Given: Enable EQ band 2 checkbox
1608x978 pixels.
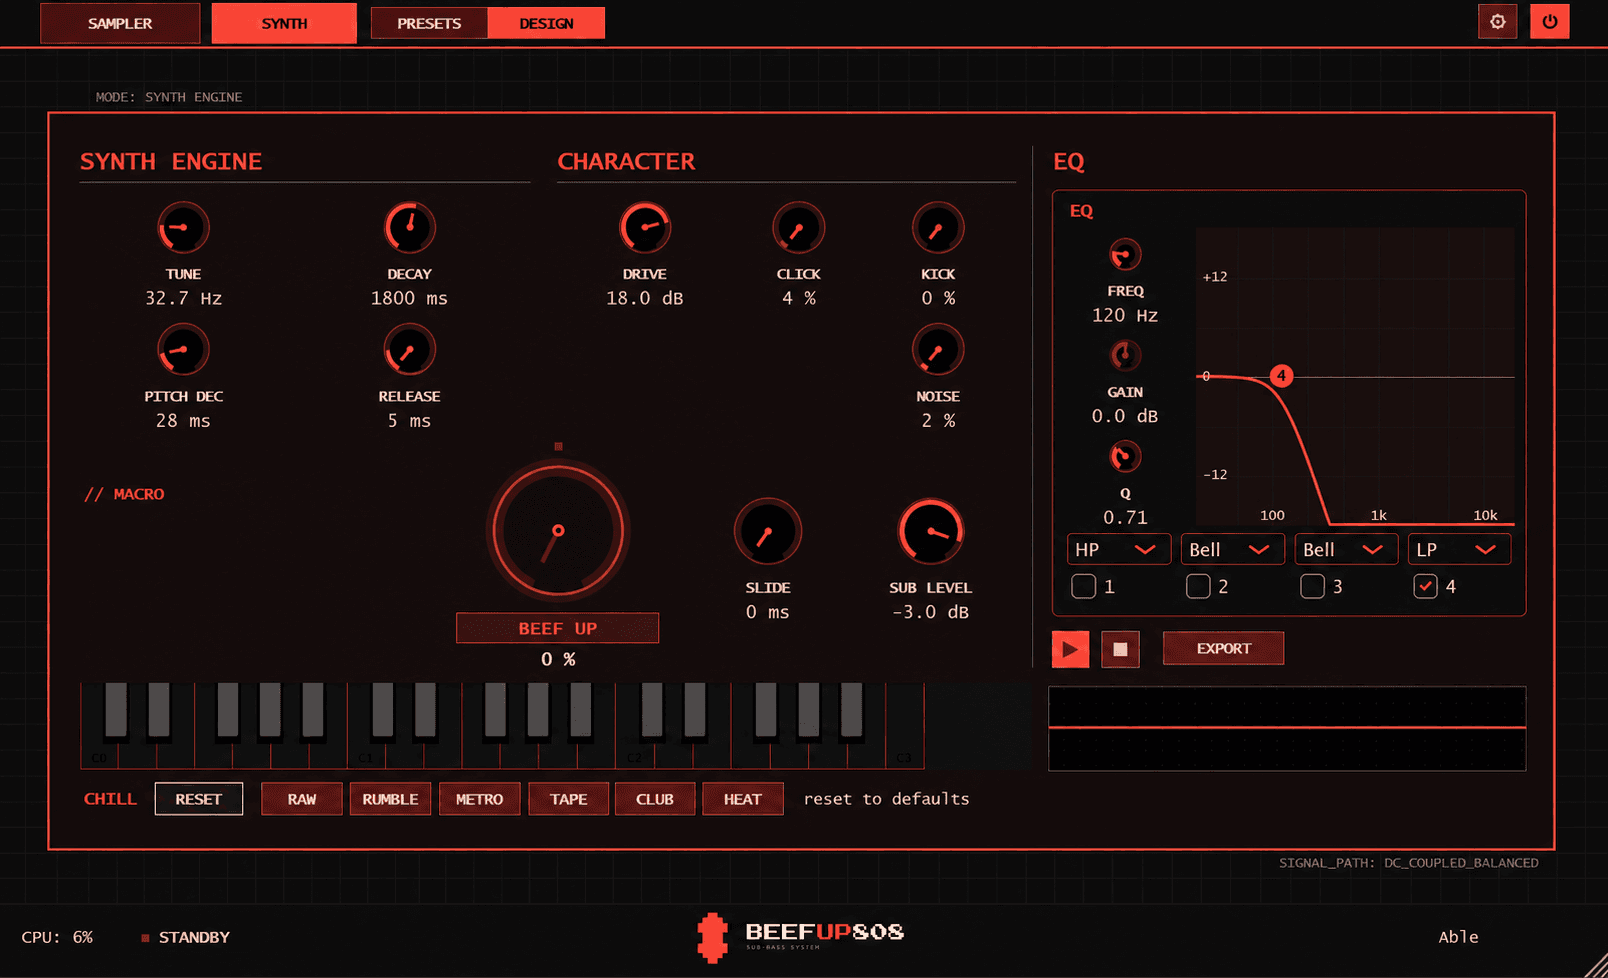Looking at the screenshot, I should tap(1198, 586).
